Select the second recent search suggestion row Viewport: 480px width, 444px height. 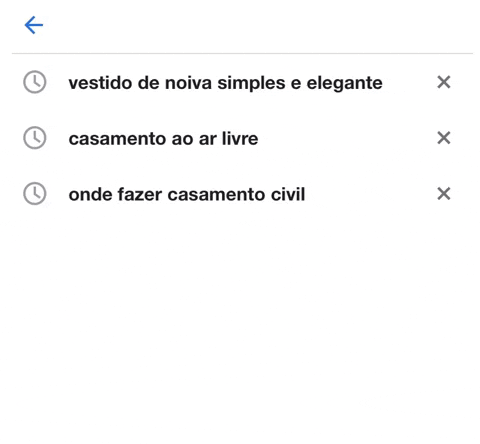240,138
